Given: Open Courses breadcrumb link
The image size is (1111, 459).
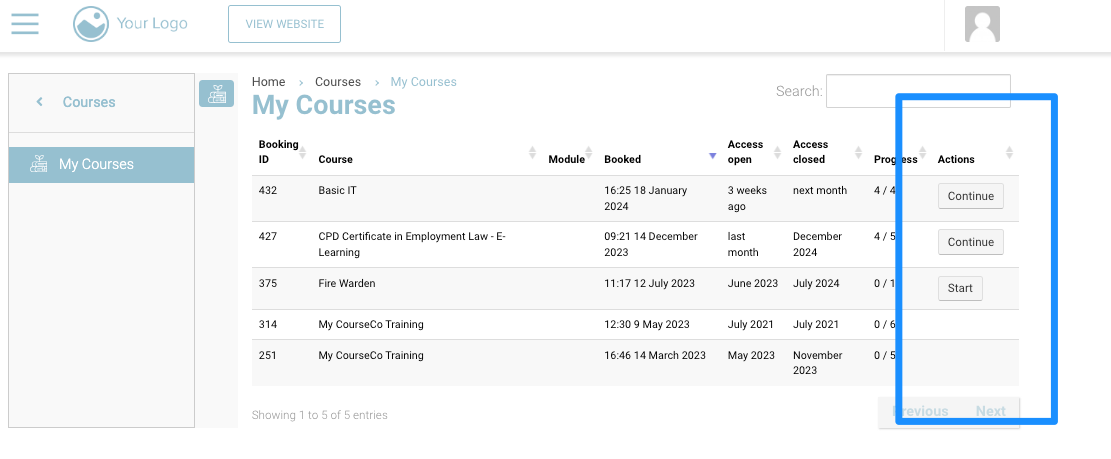Looking at the screenshot, I should [338, 82].
